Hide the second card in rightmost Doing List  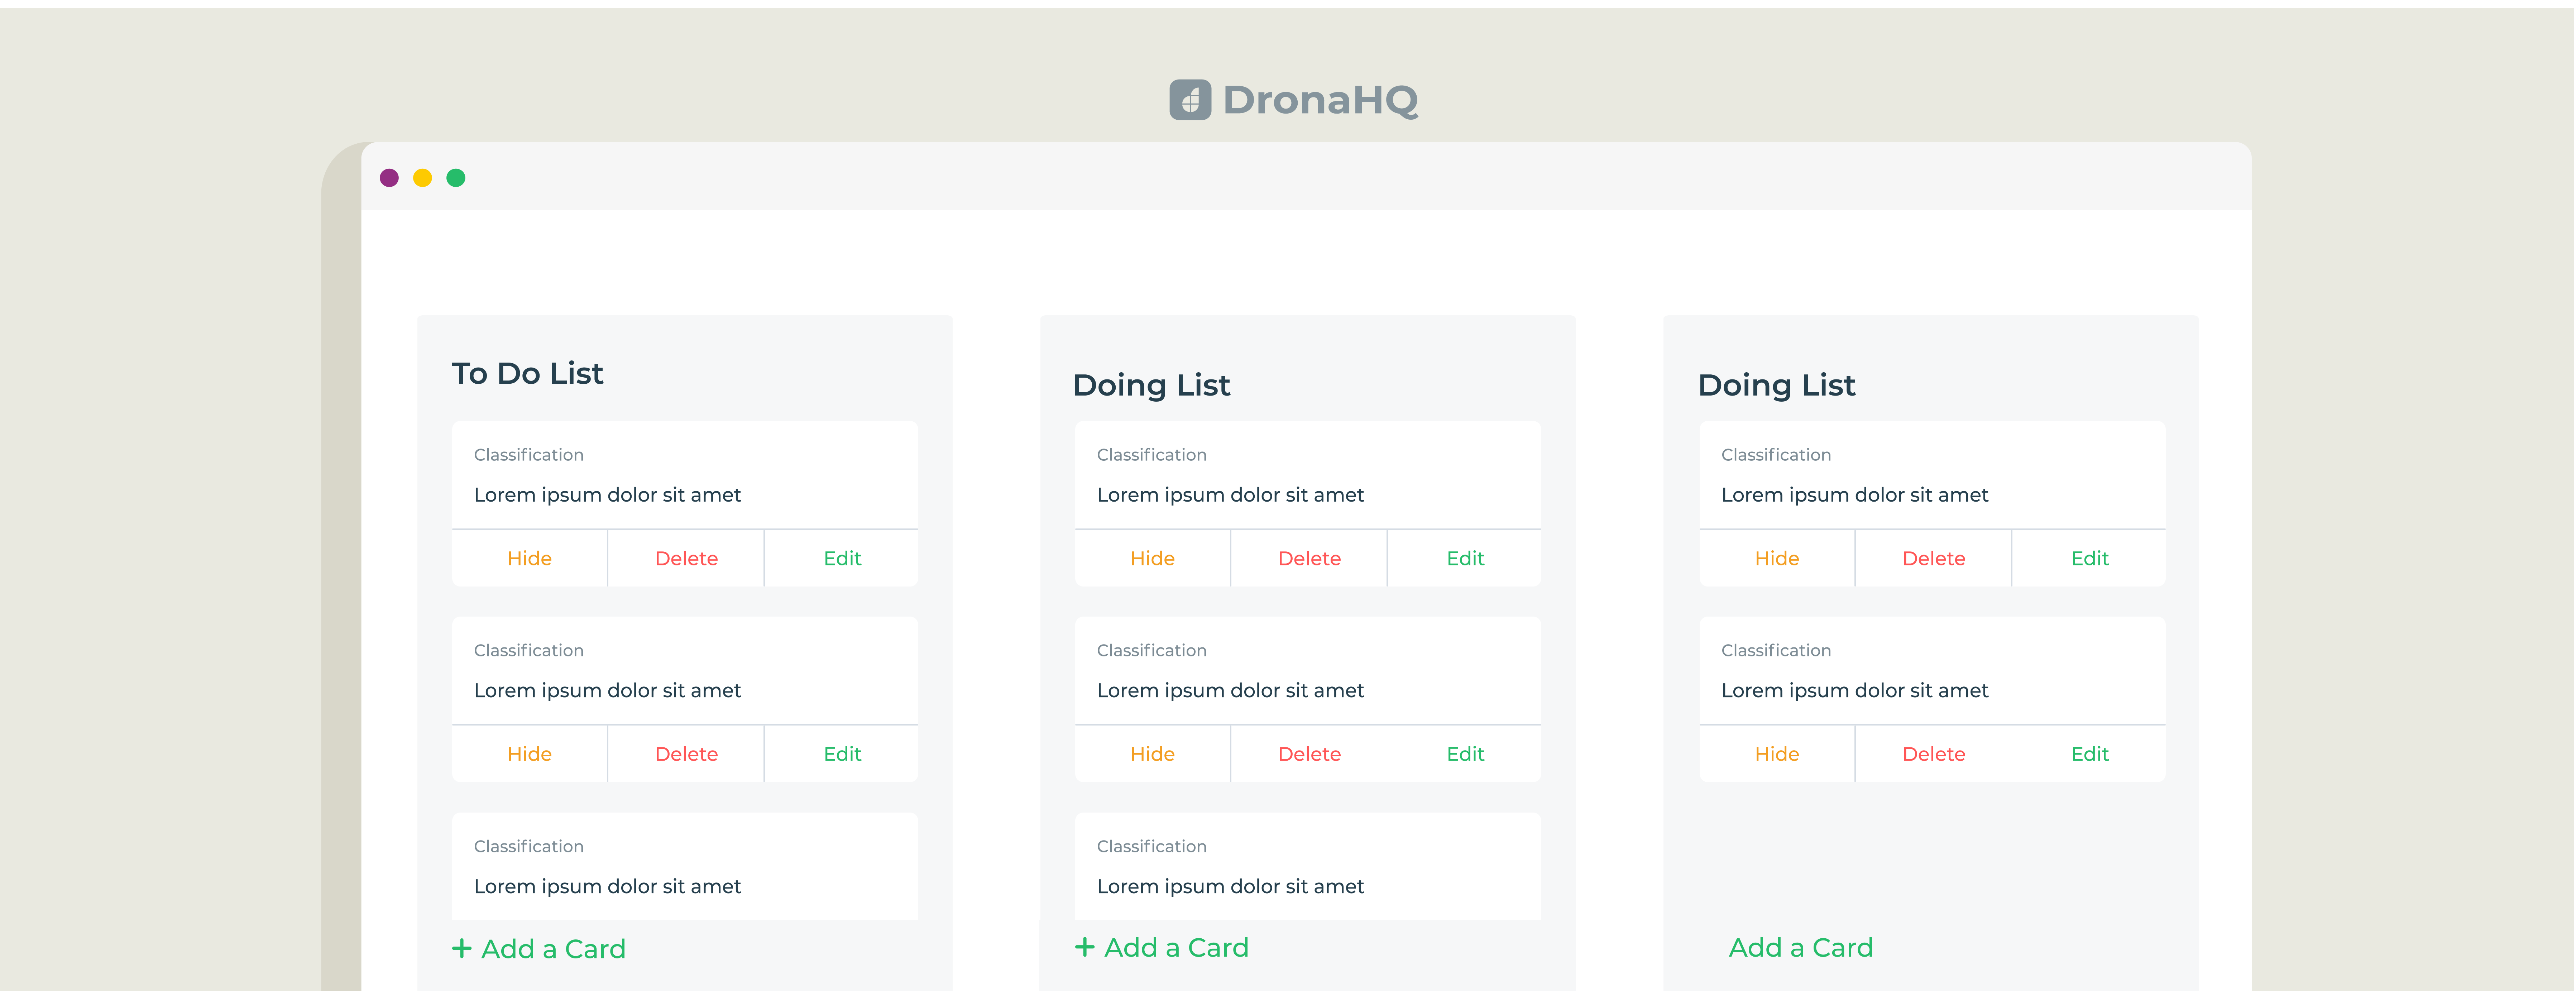coord(1777,754)
